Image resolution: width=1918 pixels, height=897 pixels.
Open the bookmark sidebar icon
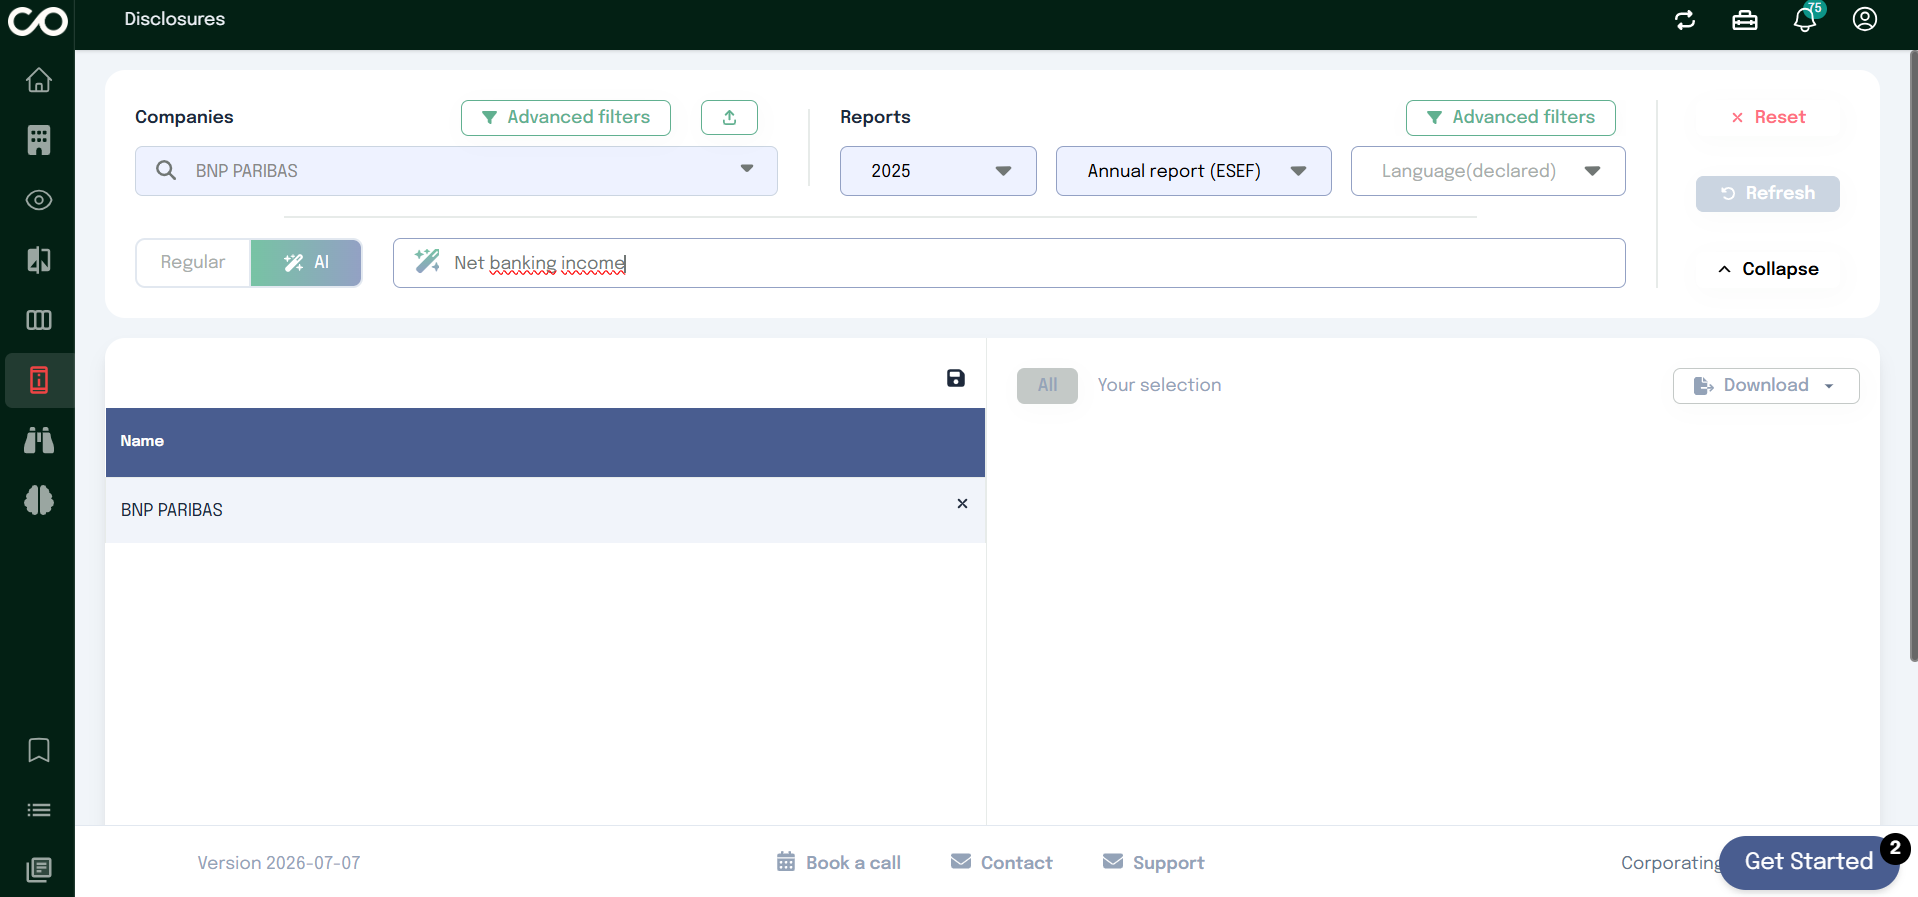tap(39, 750)
